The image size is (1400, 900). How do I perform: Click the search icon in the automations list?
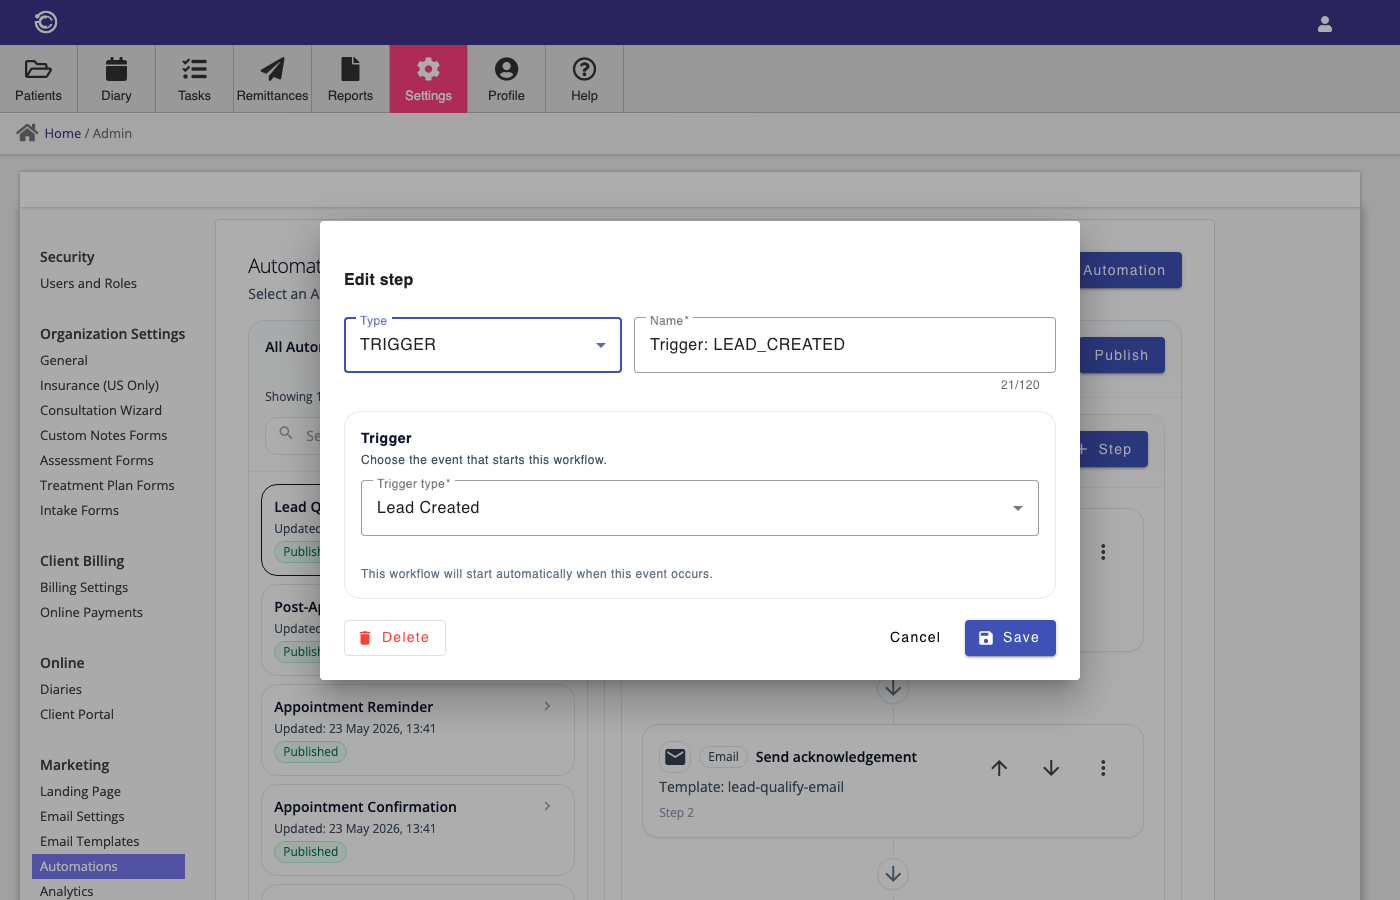click(x=286, y=433)
